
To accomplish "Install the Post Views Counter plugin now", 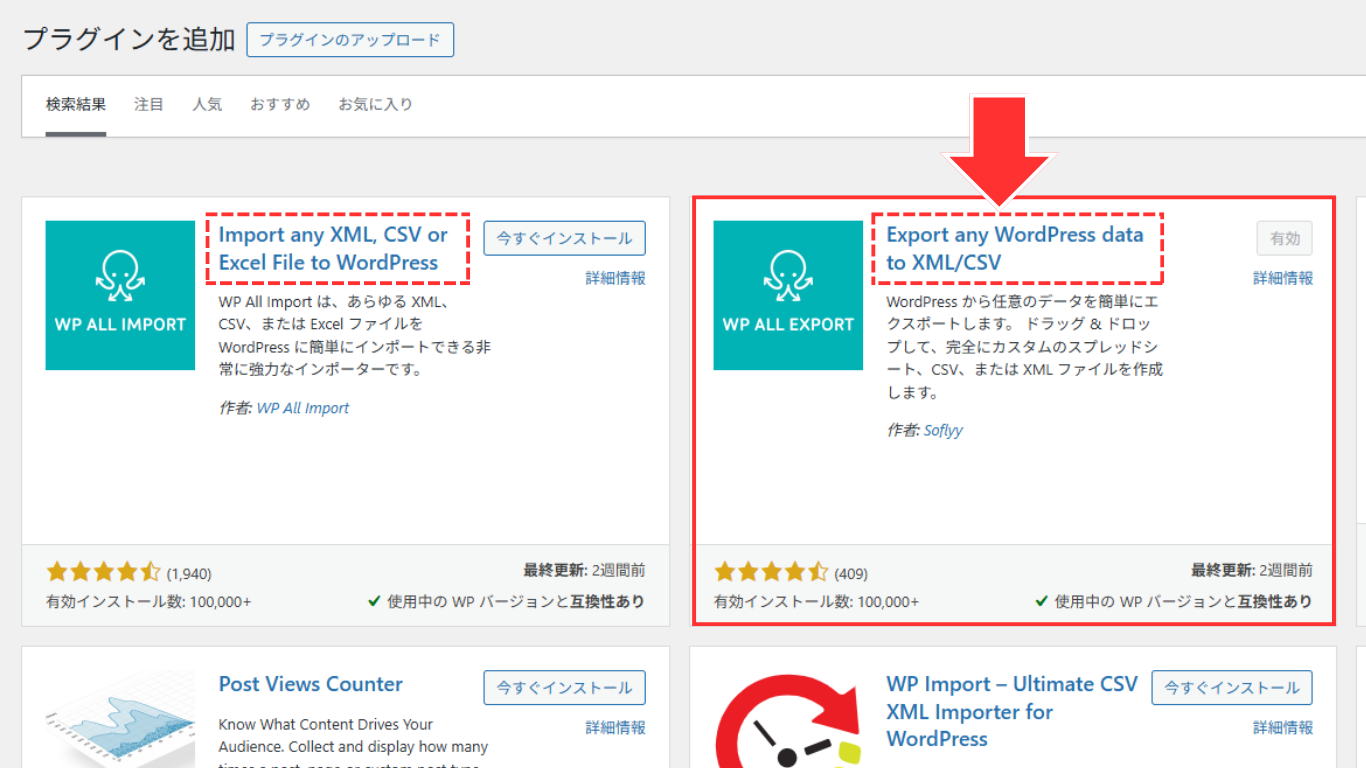I will tap(564, 687).
